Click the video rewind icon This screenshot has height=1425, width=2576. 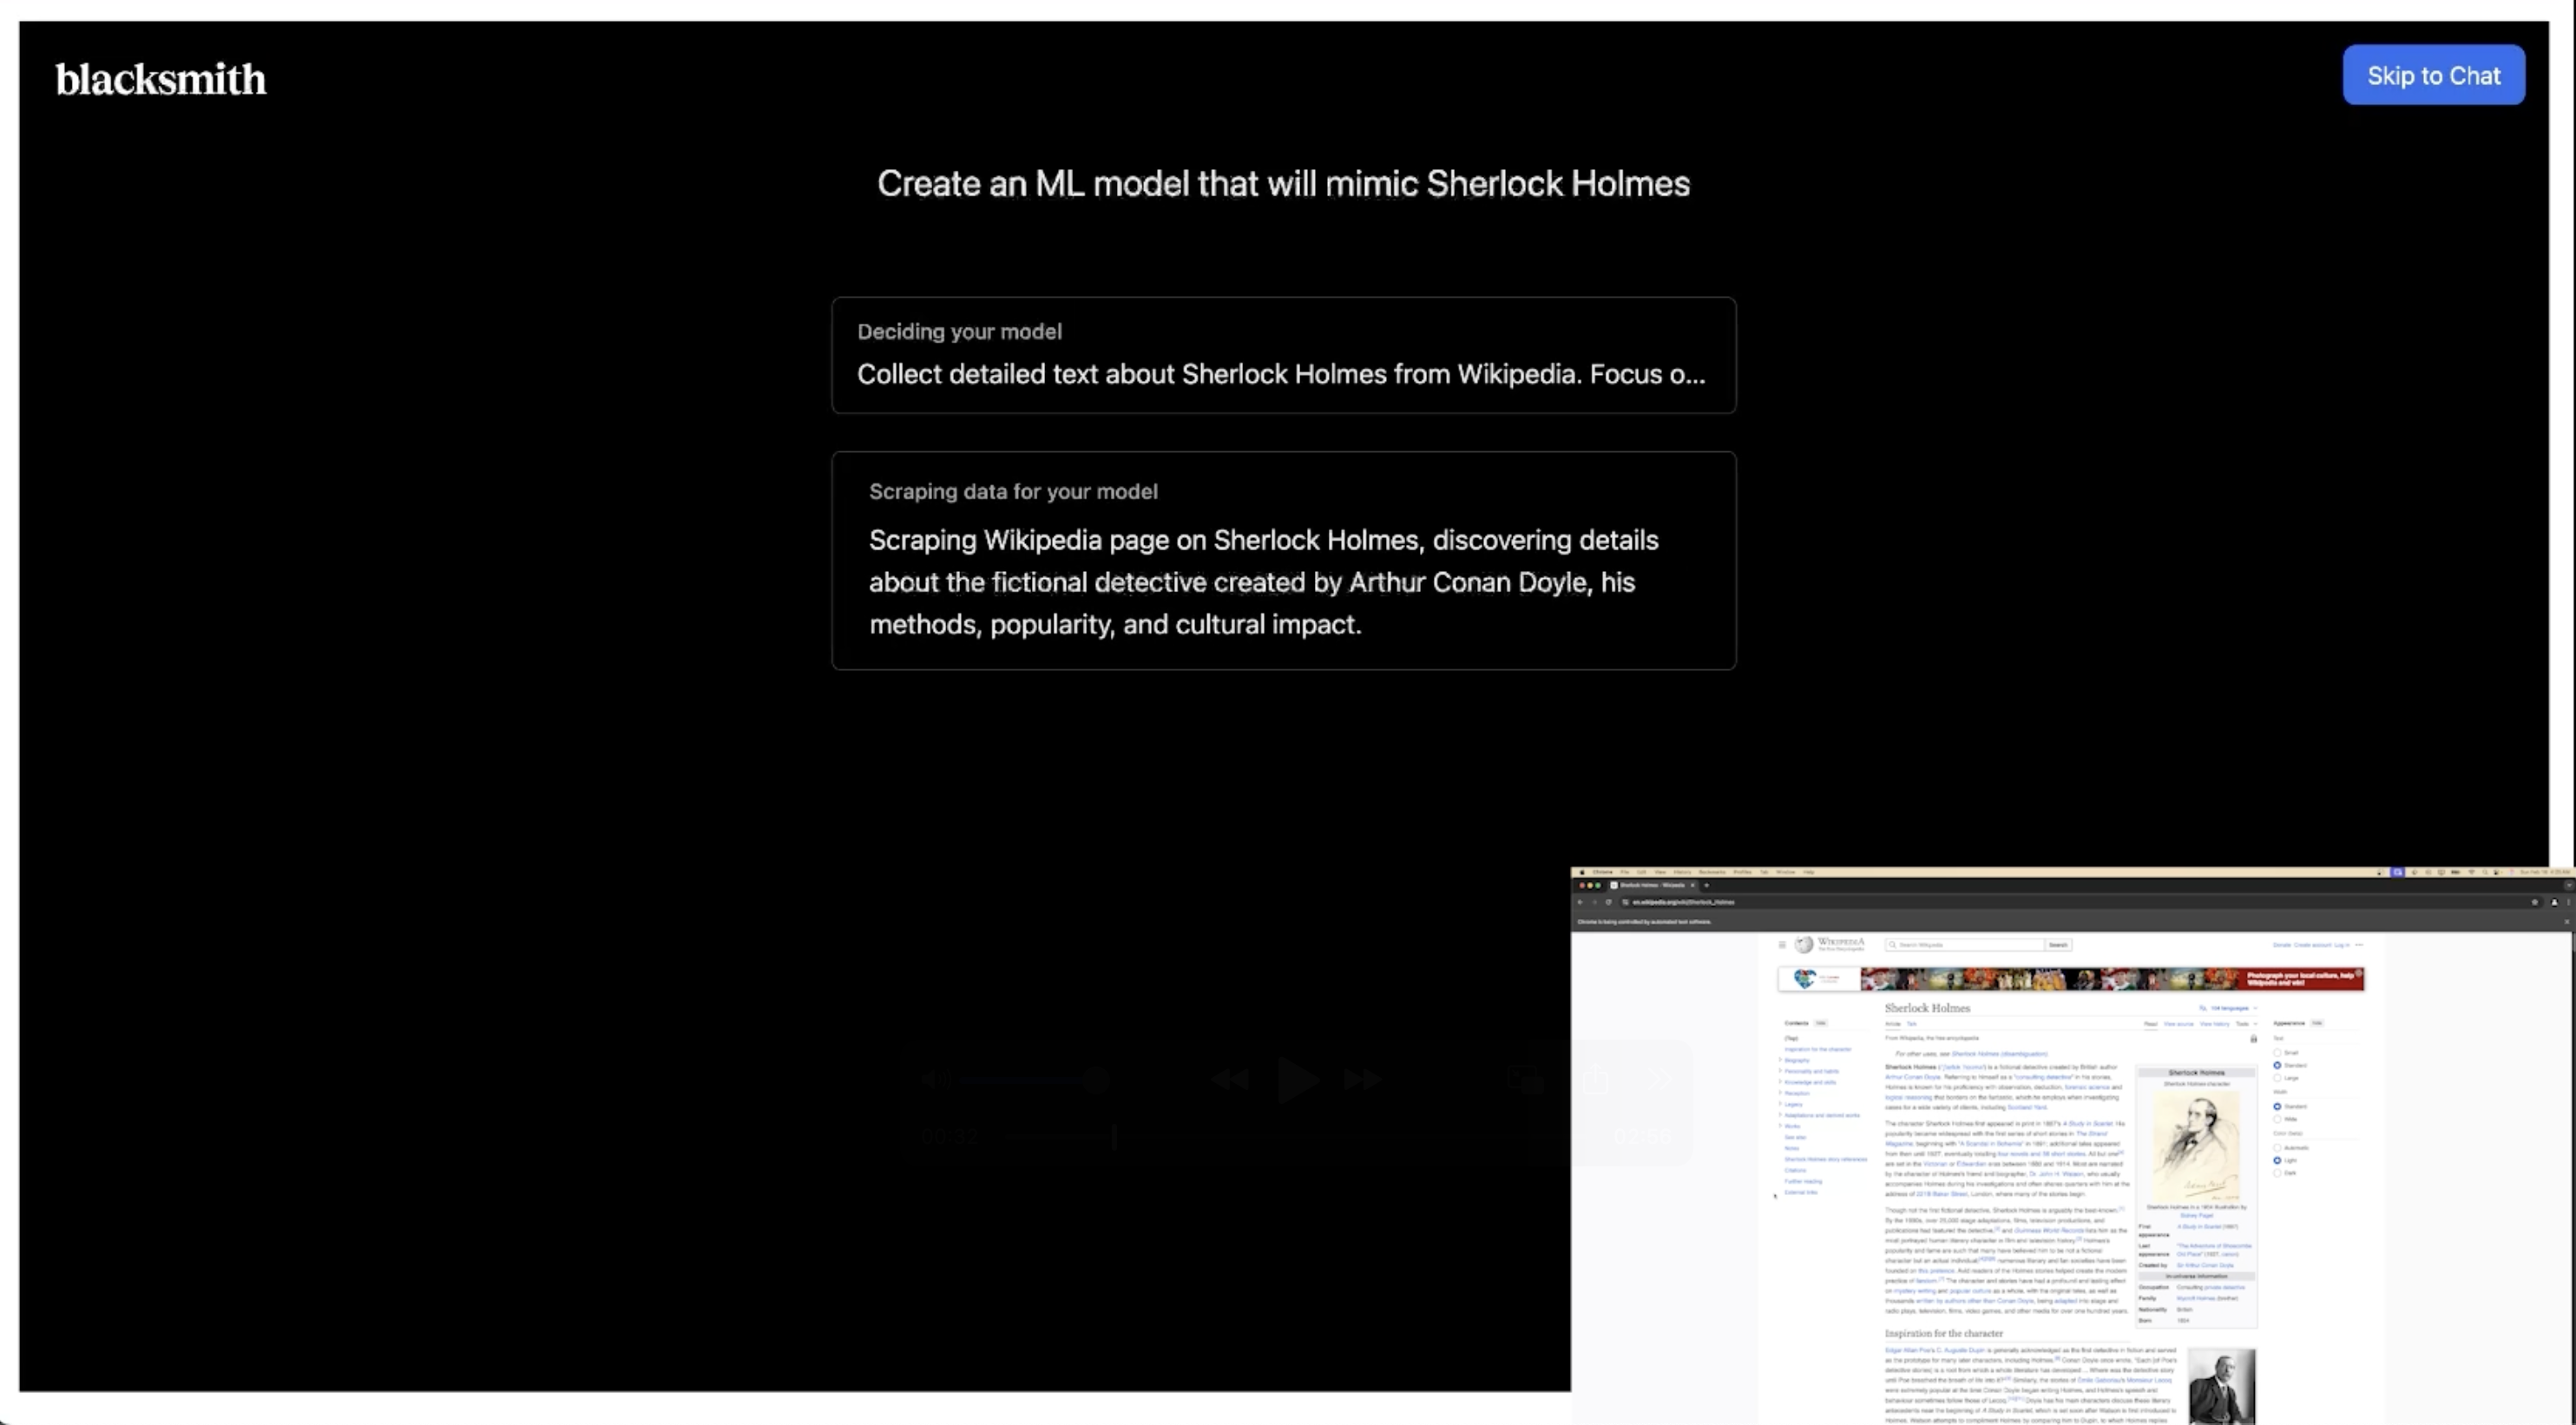click(1230, 1079)
